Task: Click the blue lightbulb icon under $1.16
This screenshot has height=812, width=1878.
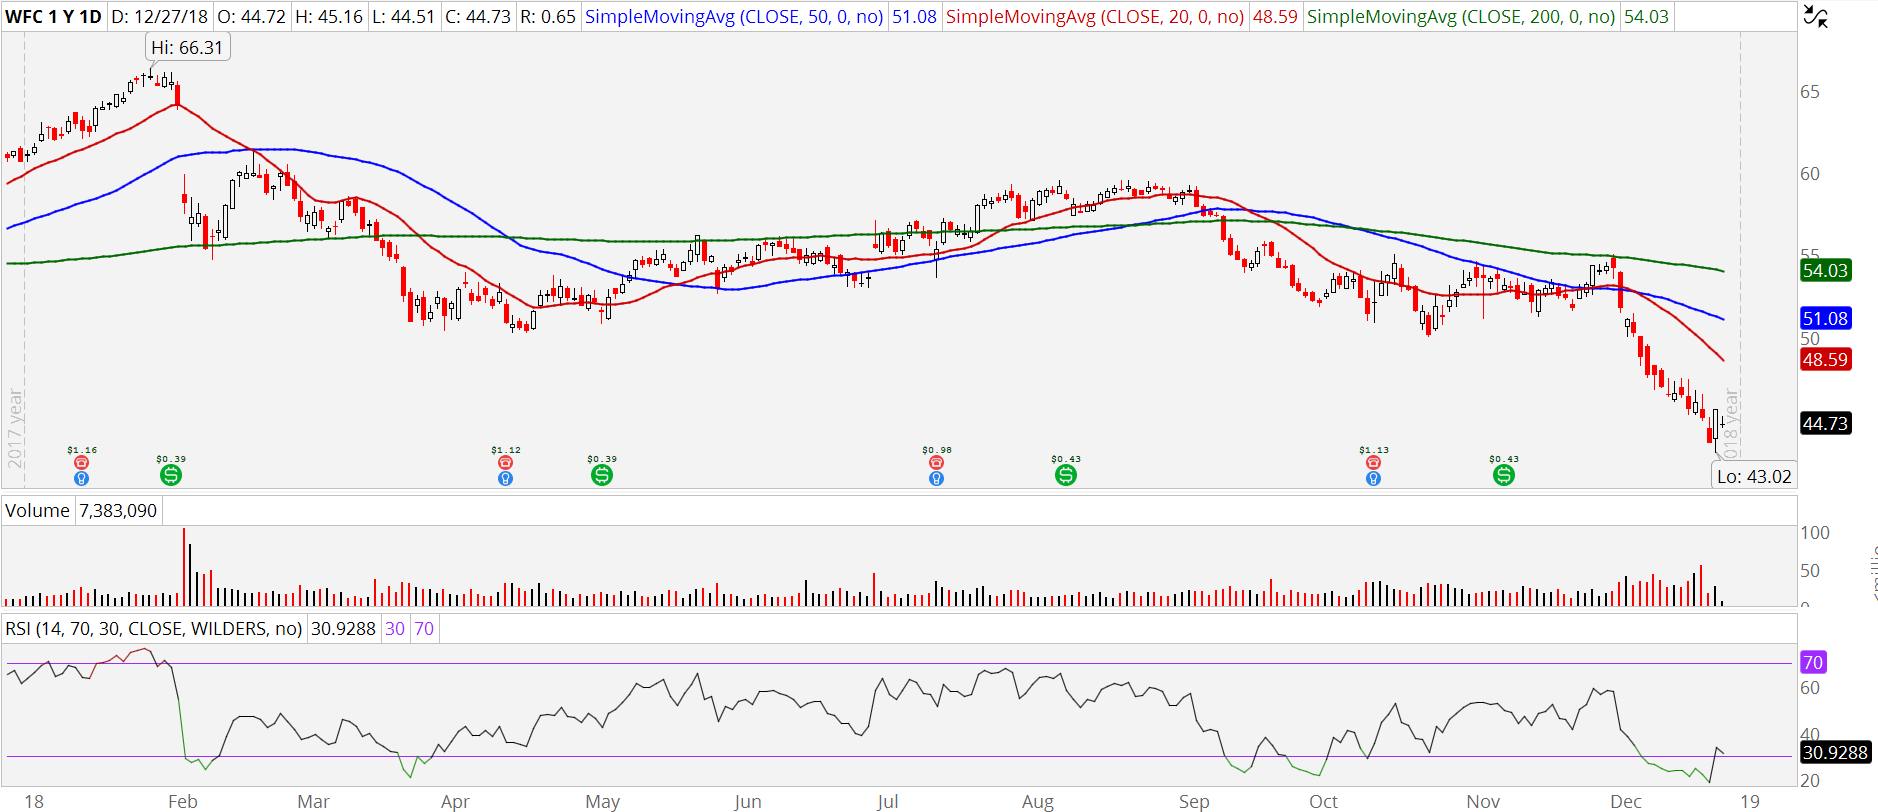Action: (x=82, y=479)
